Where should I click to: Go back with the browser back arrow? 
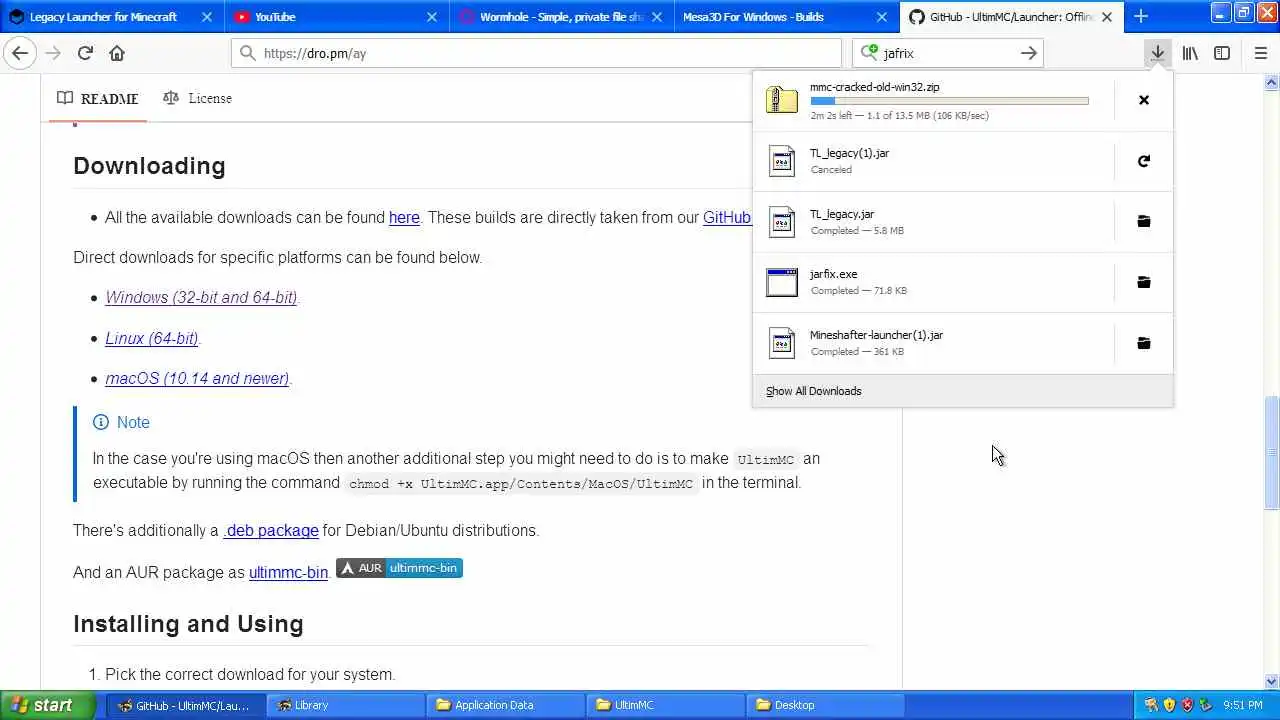[20, 53]
